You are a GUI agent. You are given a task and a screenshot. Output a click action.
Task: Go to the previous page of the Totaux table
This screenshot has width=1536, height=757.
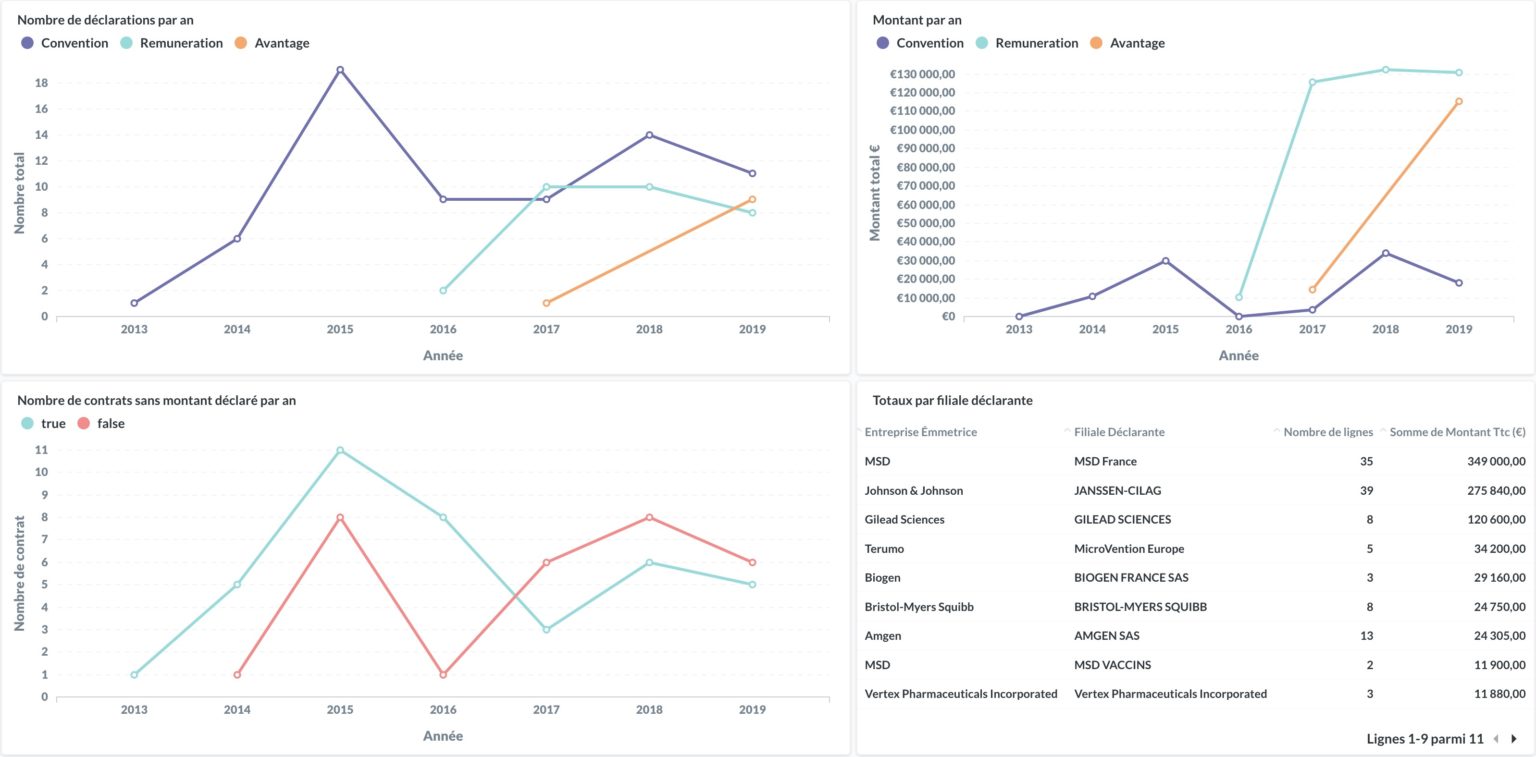[1496, 739]
